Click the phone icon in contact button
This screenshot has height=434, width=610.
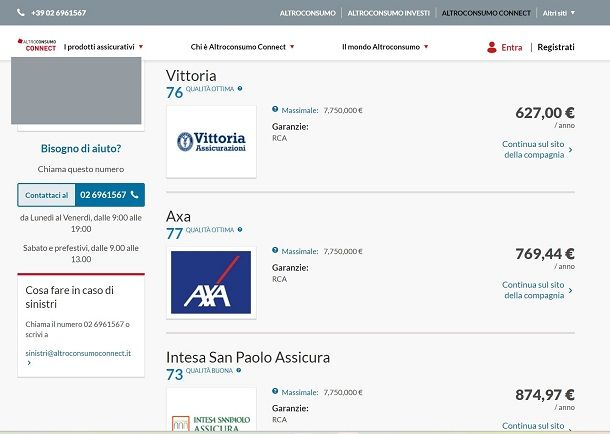tap(135, 194)
